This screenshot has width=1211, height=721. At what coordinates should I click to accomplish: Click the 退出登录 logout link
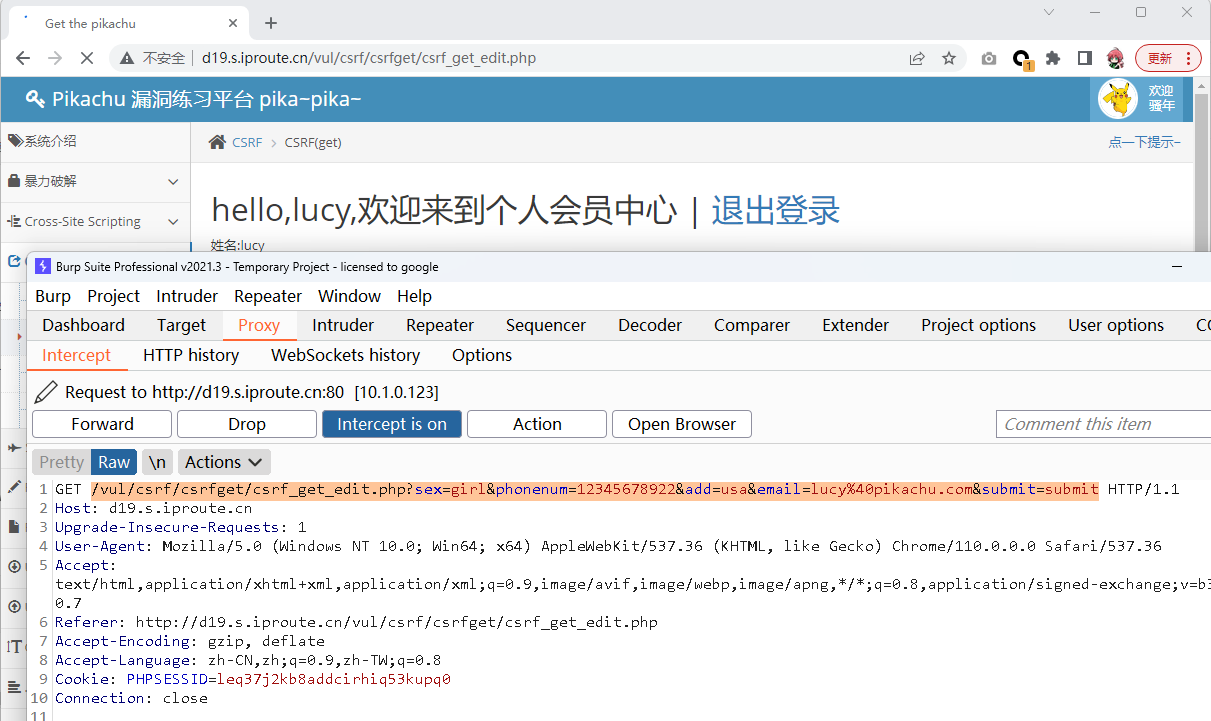coord(775,210)
